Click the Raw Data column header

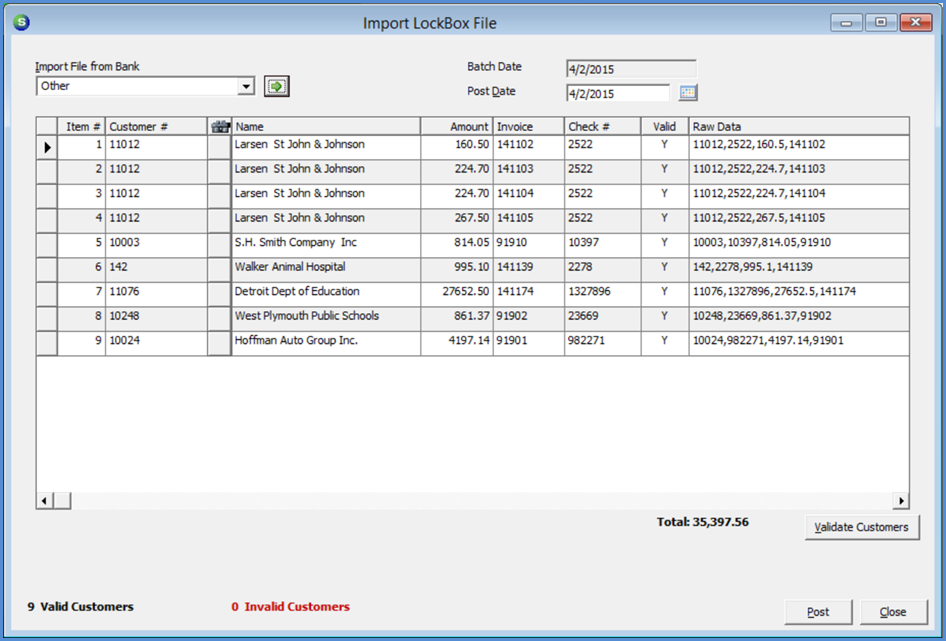(x=799, y=127)
